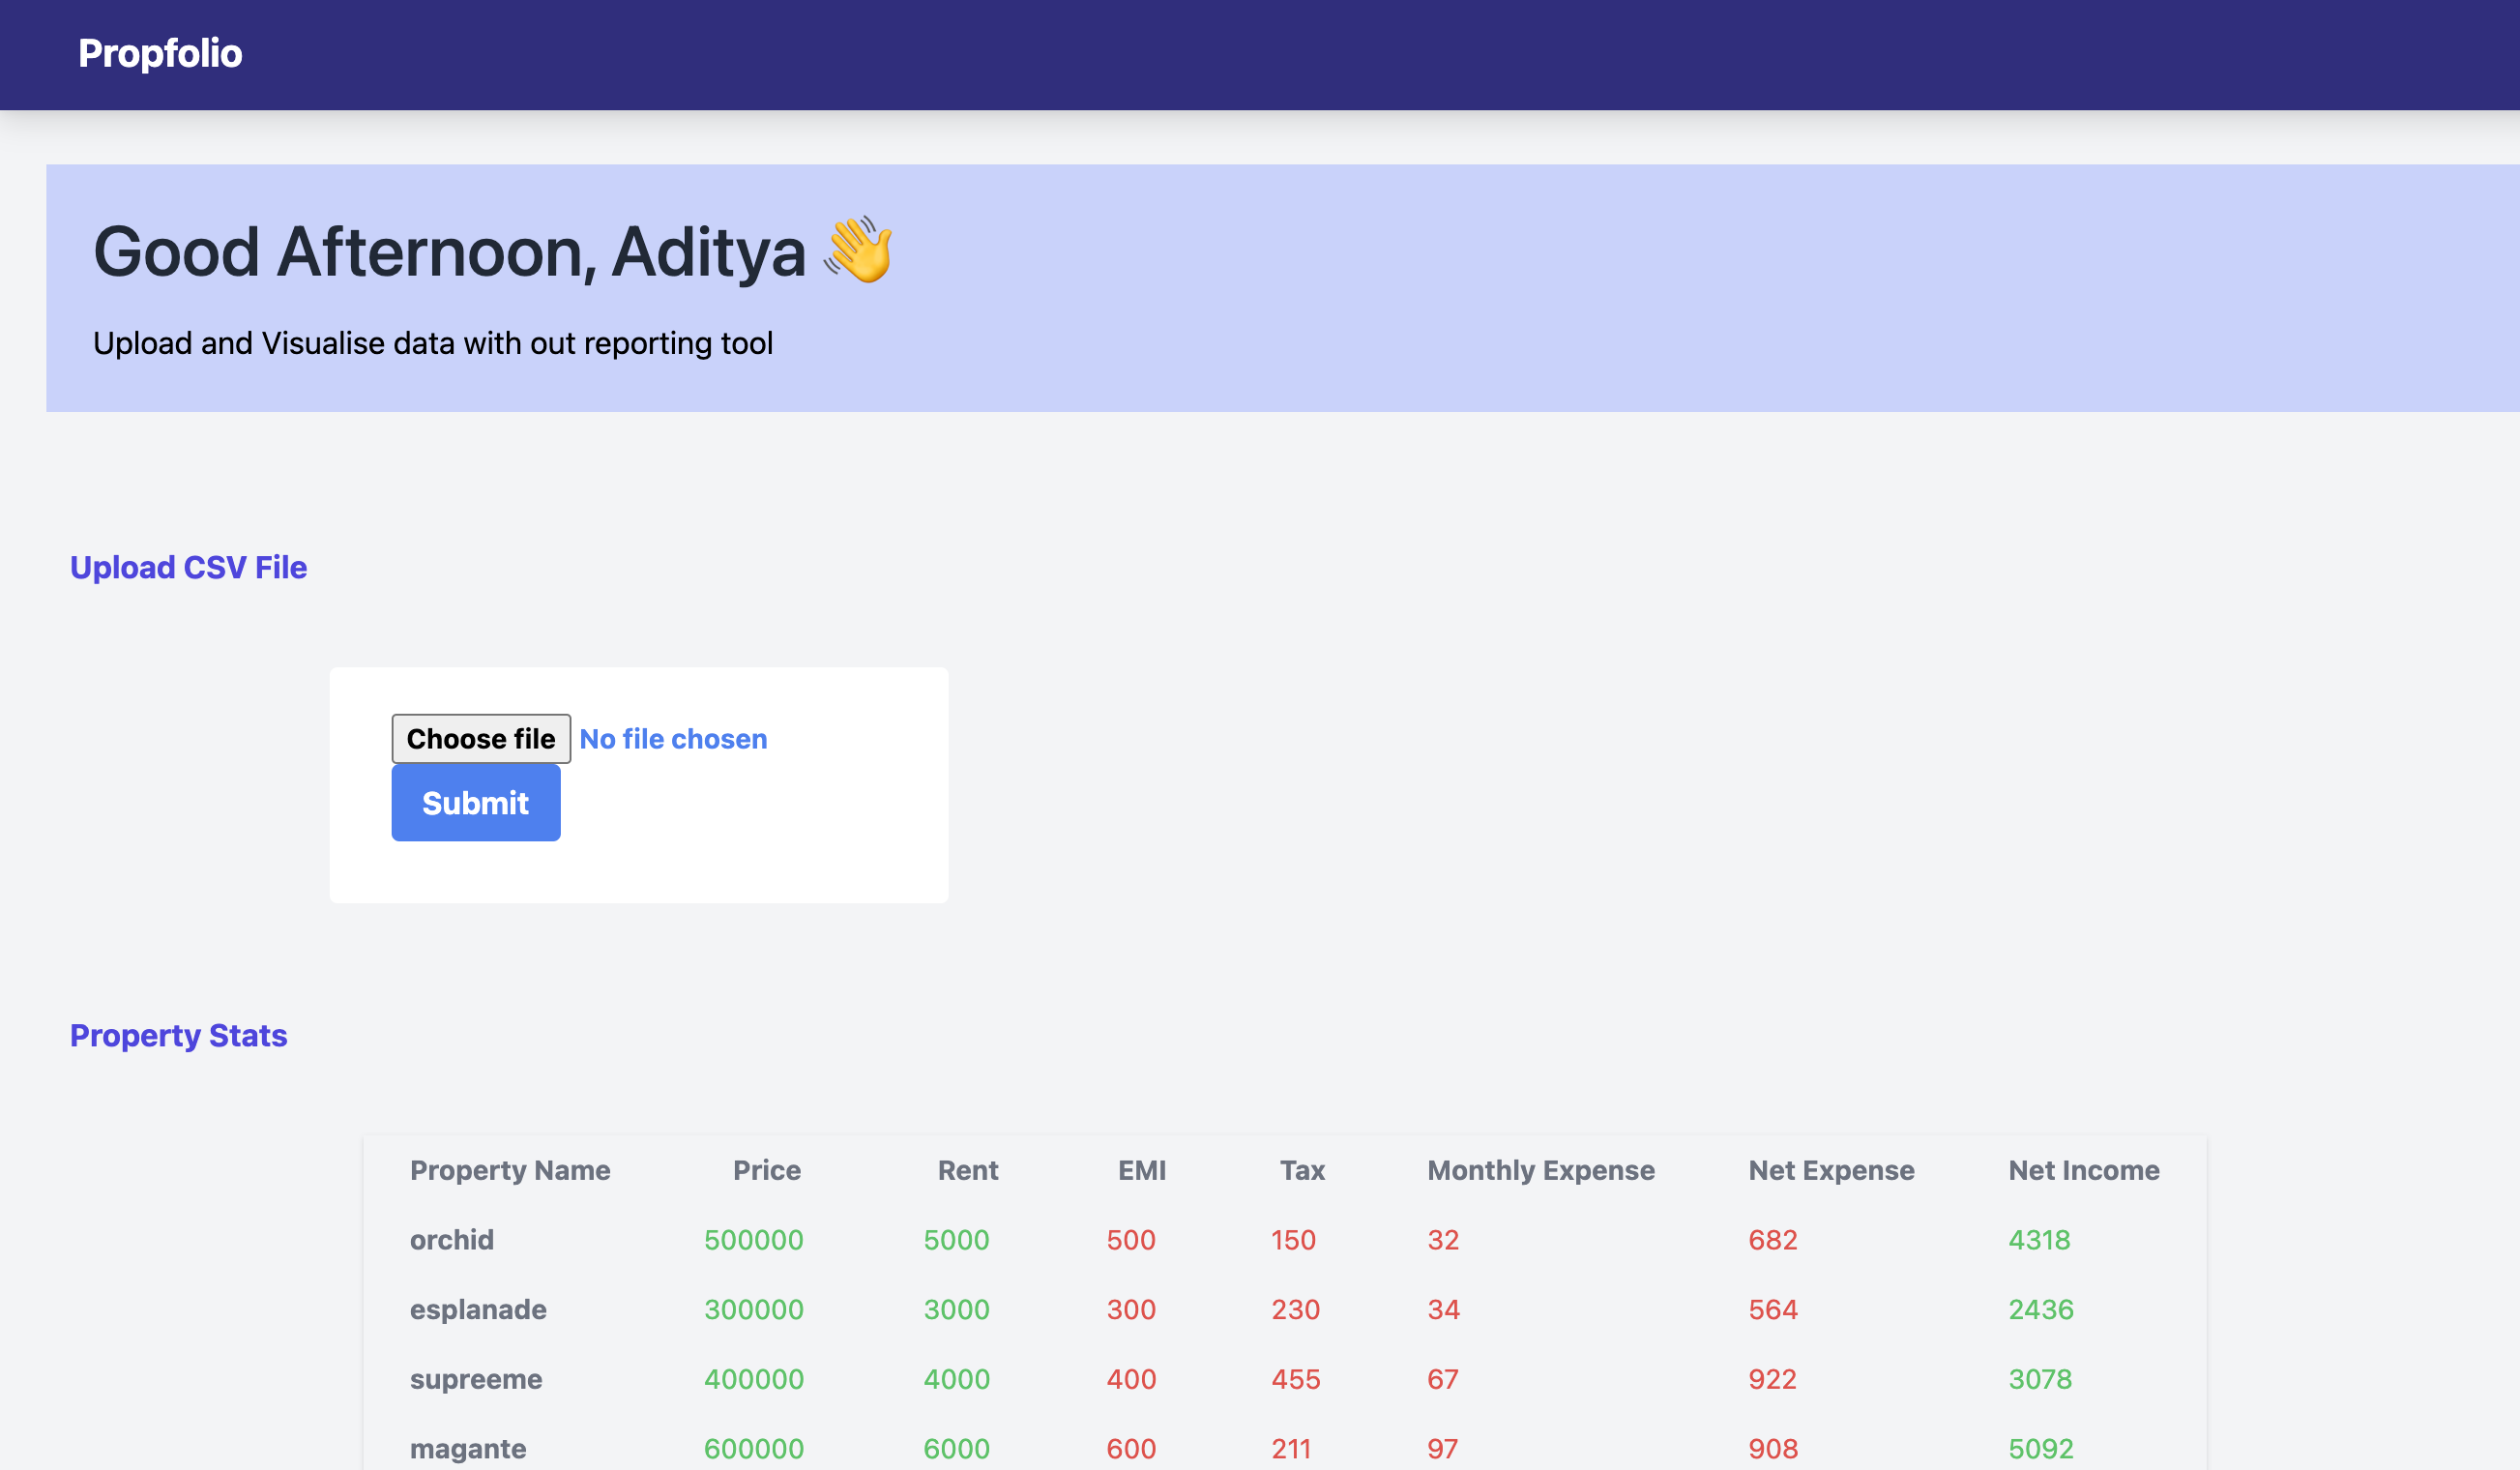
Task: Click the rent value 3000
Action: point(957,1311)
